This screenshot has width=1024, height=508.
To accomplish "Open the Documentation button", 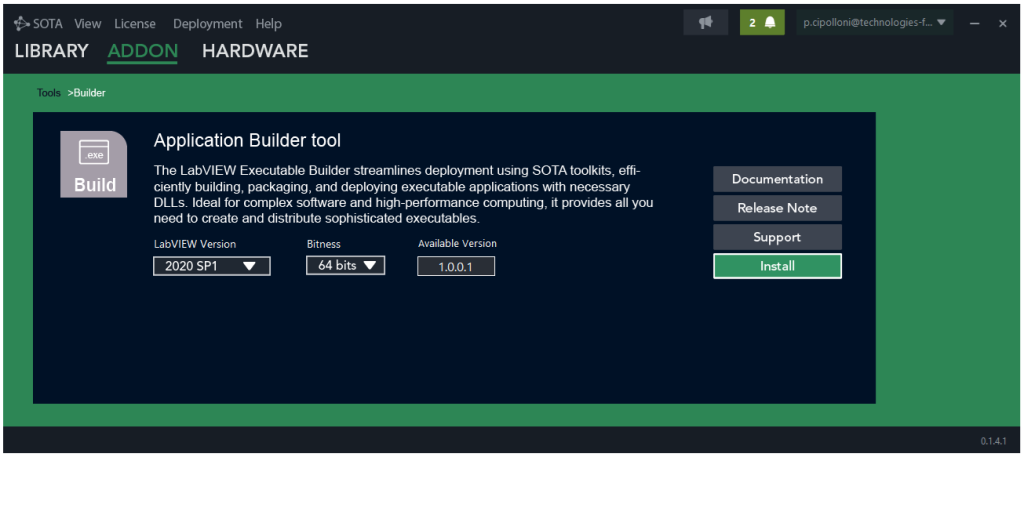I will pos(777,179).
